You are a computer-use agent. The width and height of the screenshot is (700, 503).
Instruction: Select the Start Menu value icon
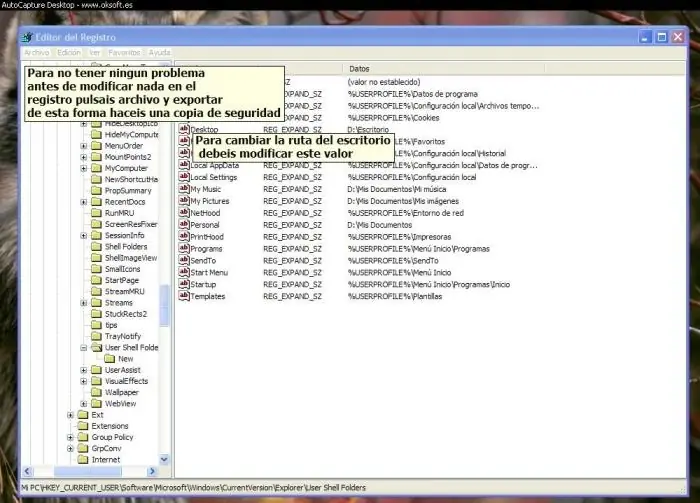click(x=184, y=272)
